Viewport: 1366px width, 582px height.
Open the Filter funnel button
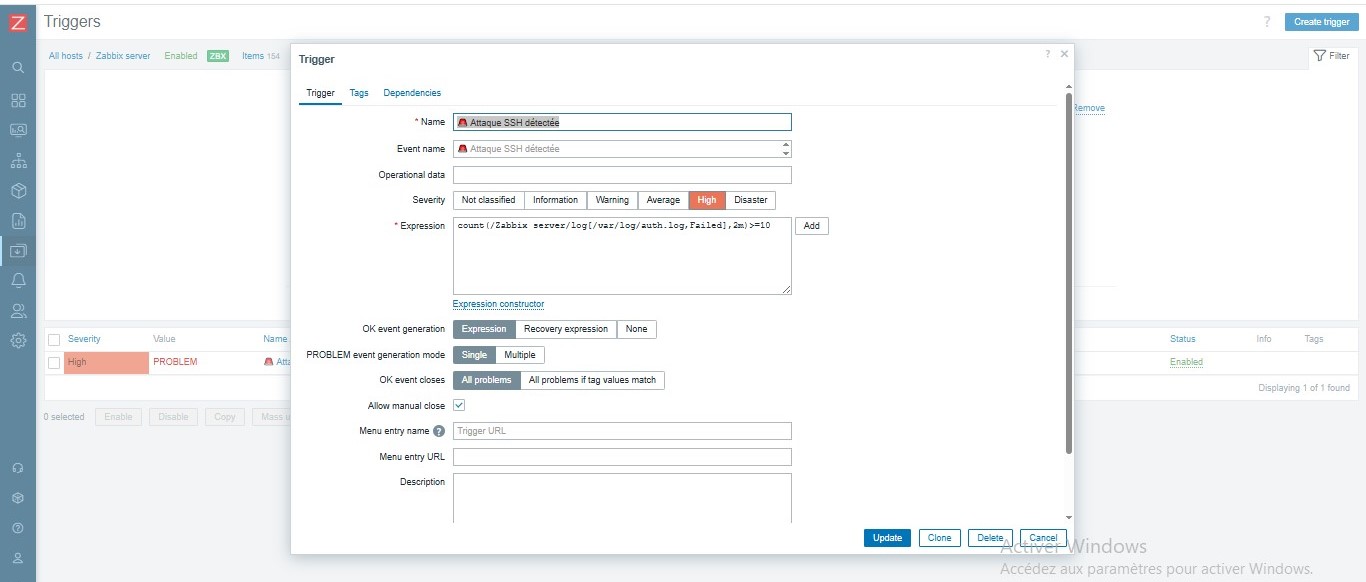pyautogui.click(x=1332, y=57)
